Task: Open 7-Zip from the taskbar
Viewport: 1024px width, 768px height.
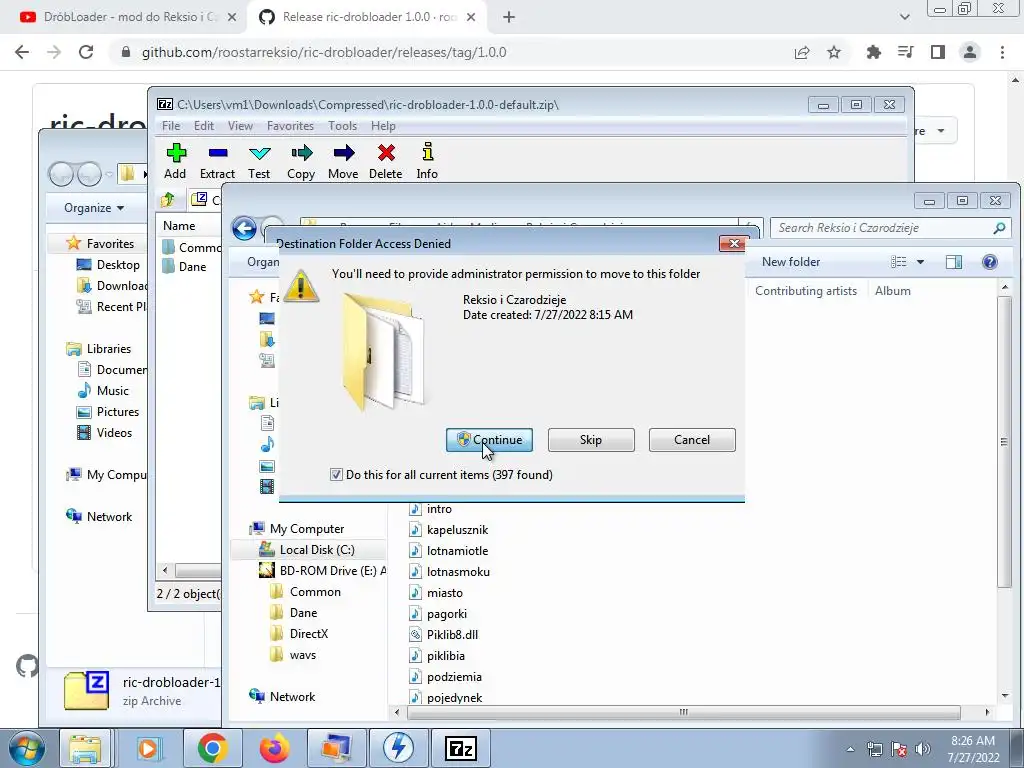Action: (x=461, y=748)
